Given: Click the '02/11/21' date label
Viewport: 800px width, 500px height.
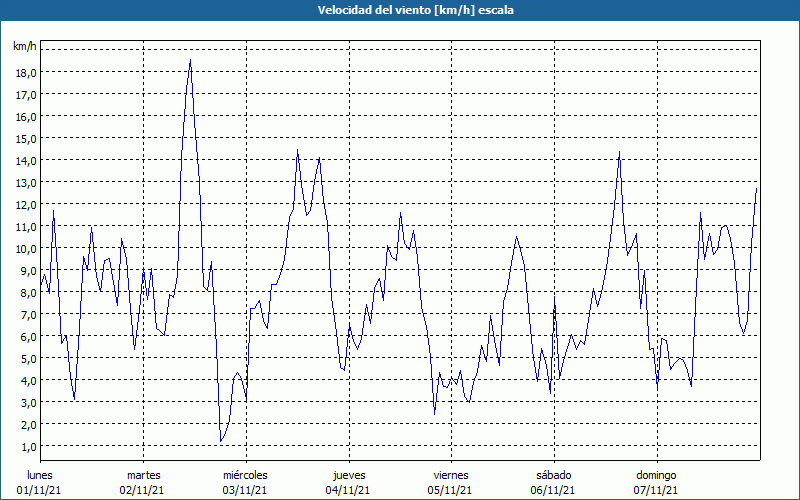Looking at the screenshot, I should point(142,490).
